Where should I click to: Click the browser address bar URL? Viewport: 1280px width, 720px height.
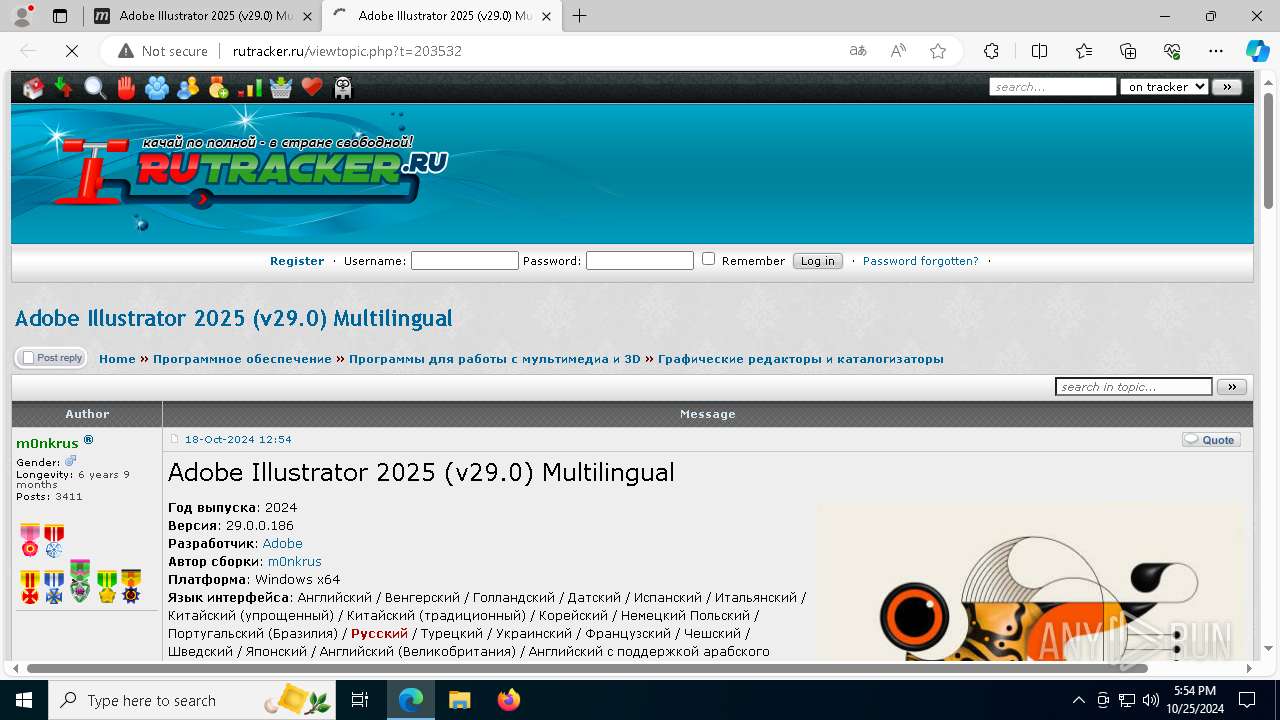coord(347,51)
